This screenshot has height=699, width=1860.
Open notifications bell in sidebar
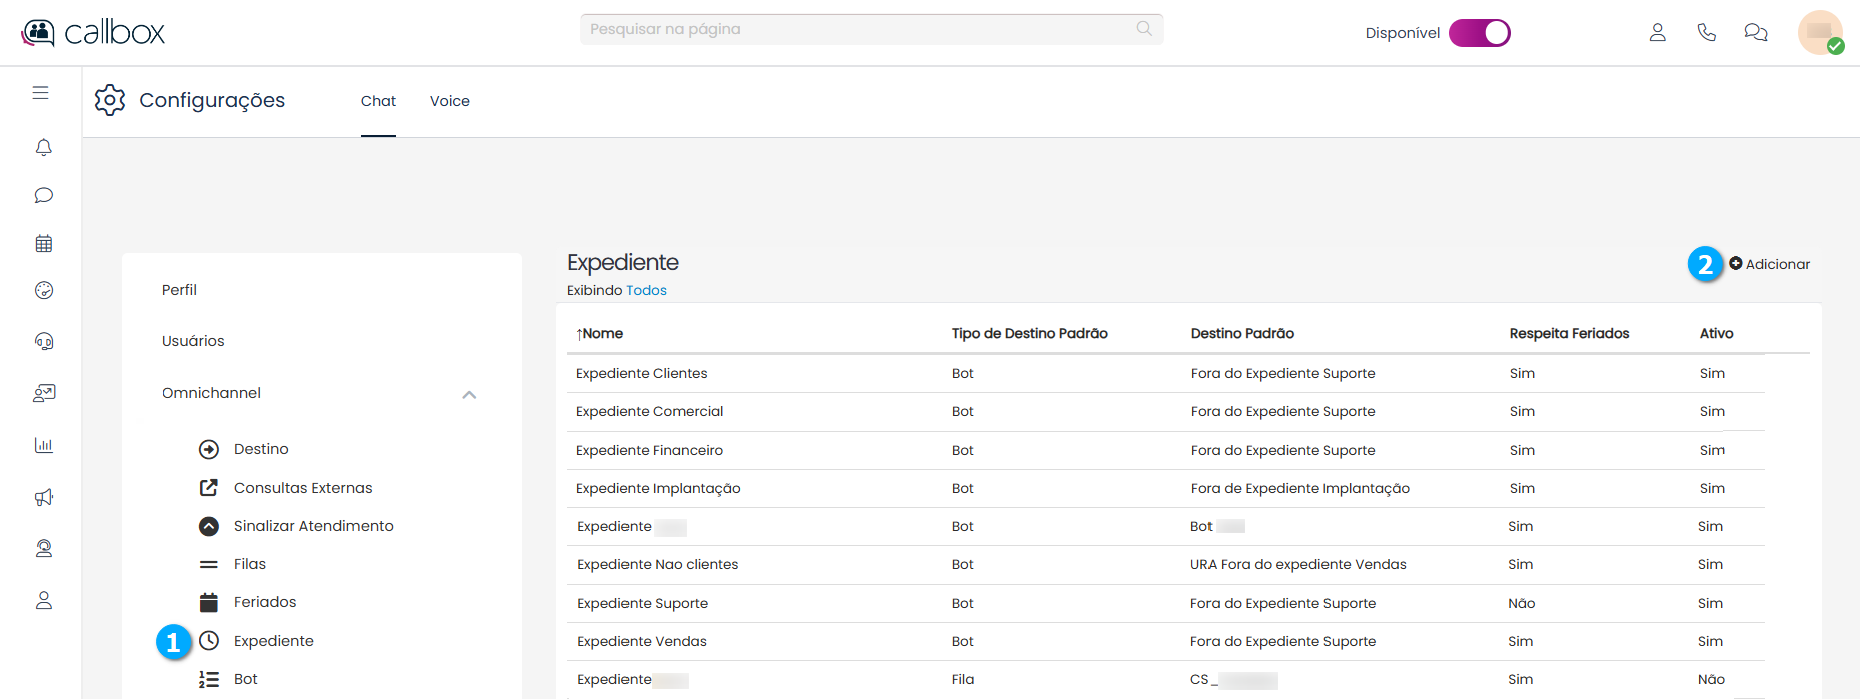pos(43,148)
